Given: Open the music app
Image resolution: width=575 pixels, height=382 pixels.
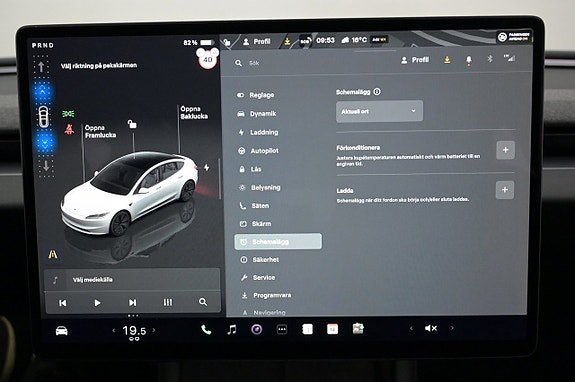Looking at the screenshot, I should click(232, 330).
